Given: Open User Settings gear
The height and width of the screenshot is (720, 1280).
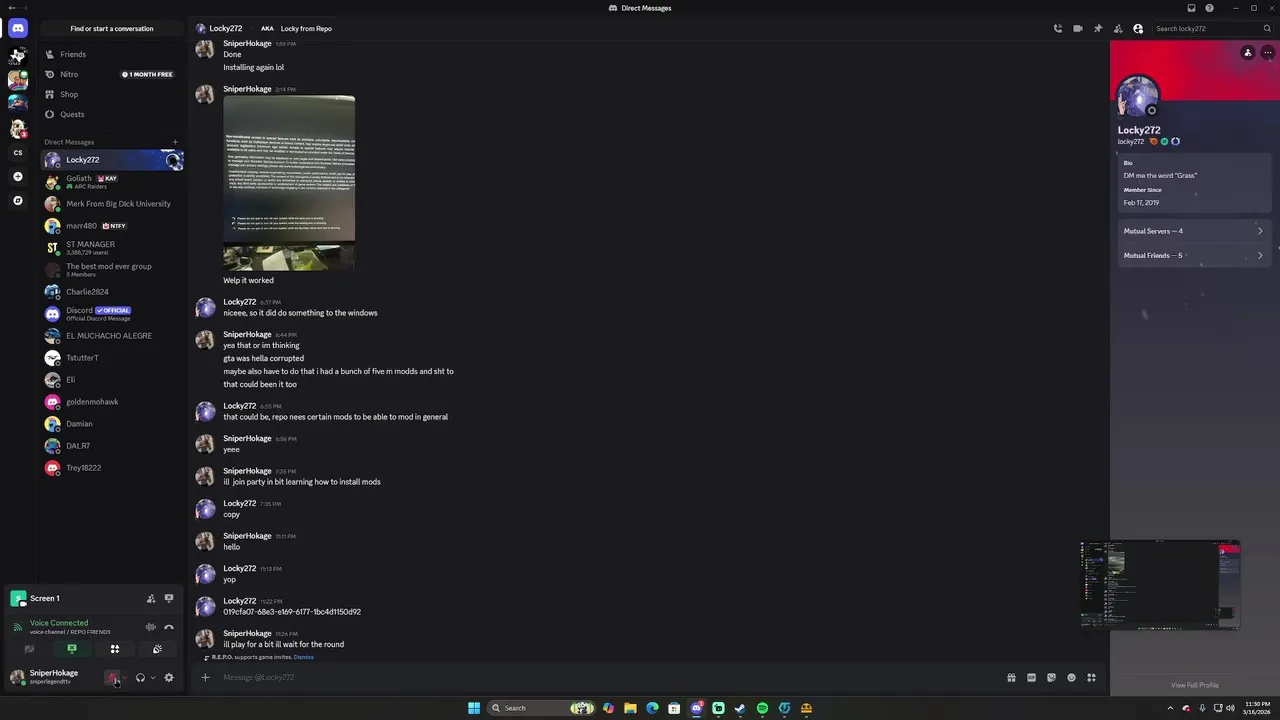Looking at the screenshot, I should (x=169, y=678).
